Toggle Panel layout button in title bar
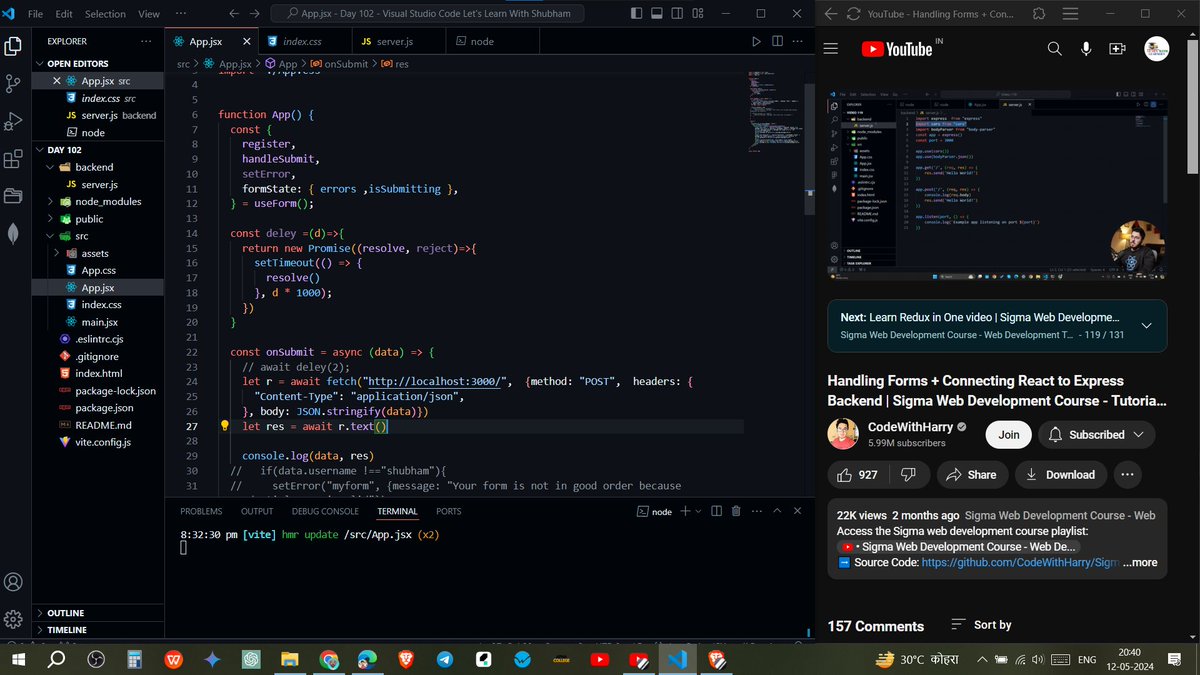This screenshot has height=675, width=1200. (659, 14)
